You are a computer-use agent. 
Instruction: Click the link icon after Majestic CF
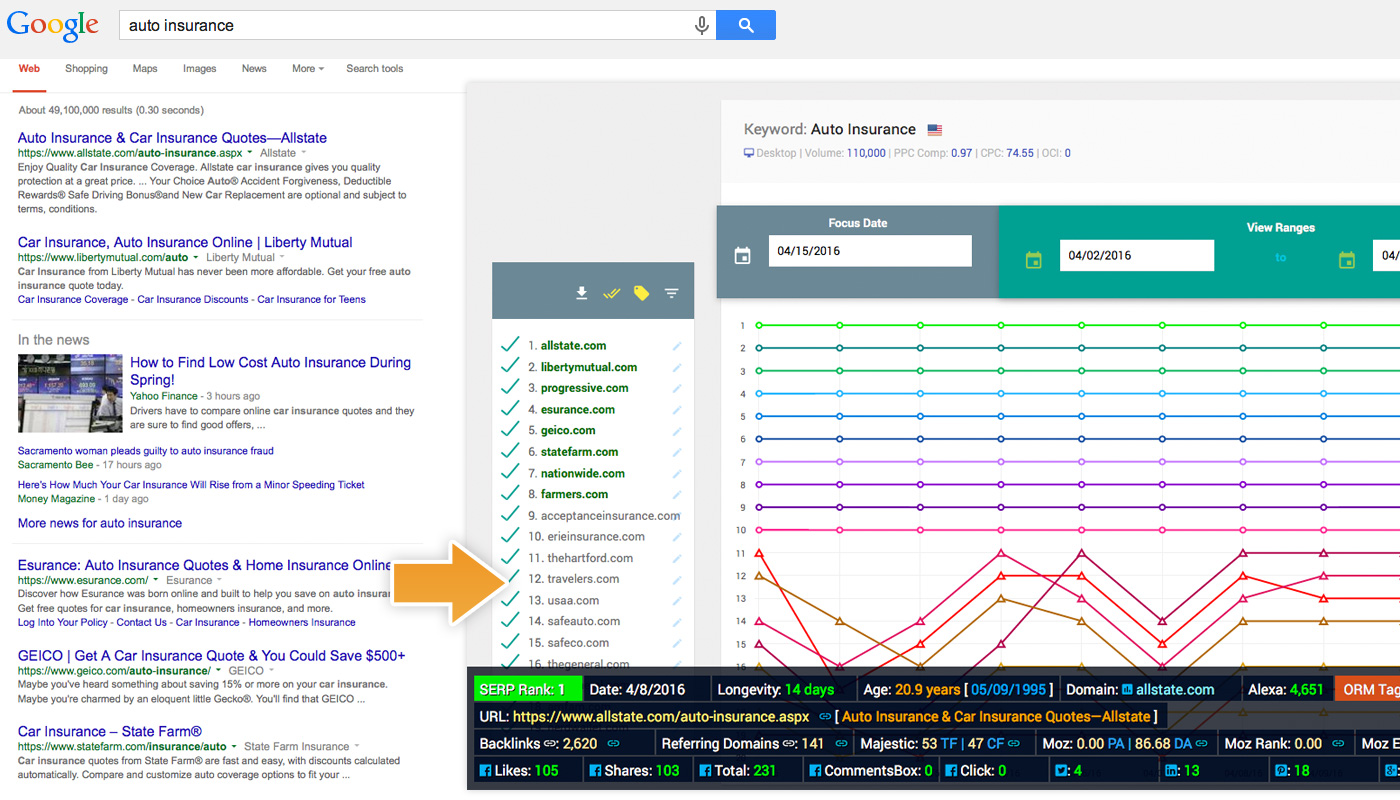pos(1014,744)
